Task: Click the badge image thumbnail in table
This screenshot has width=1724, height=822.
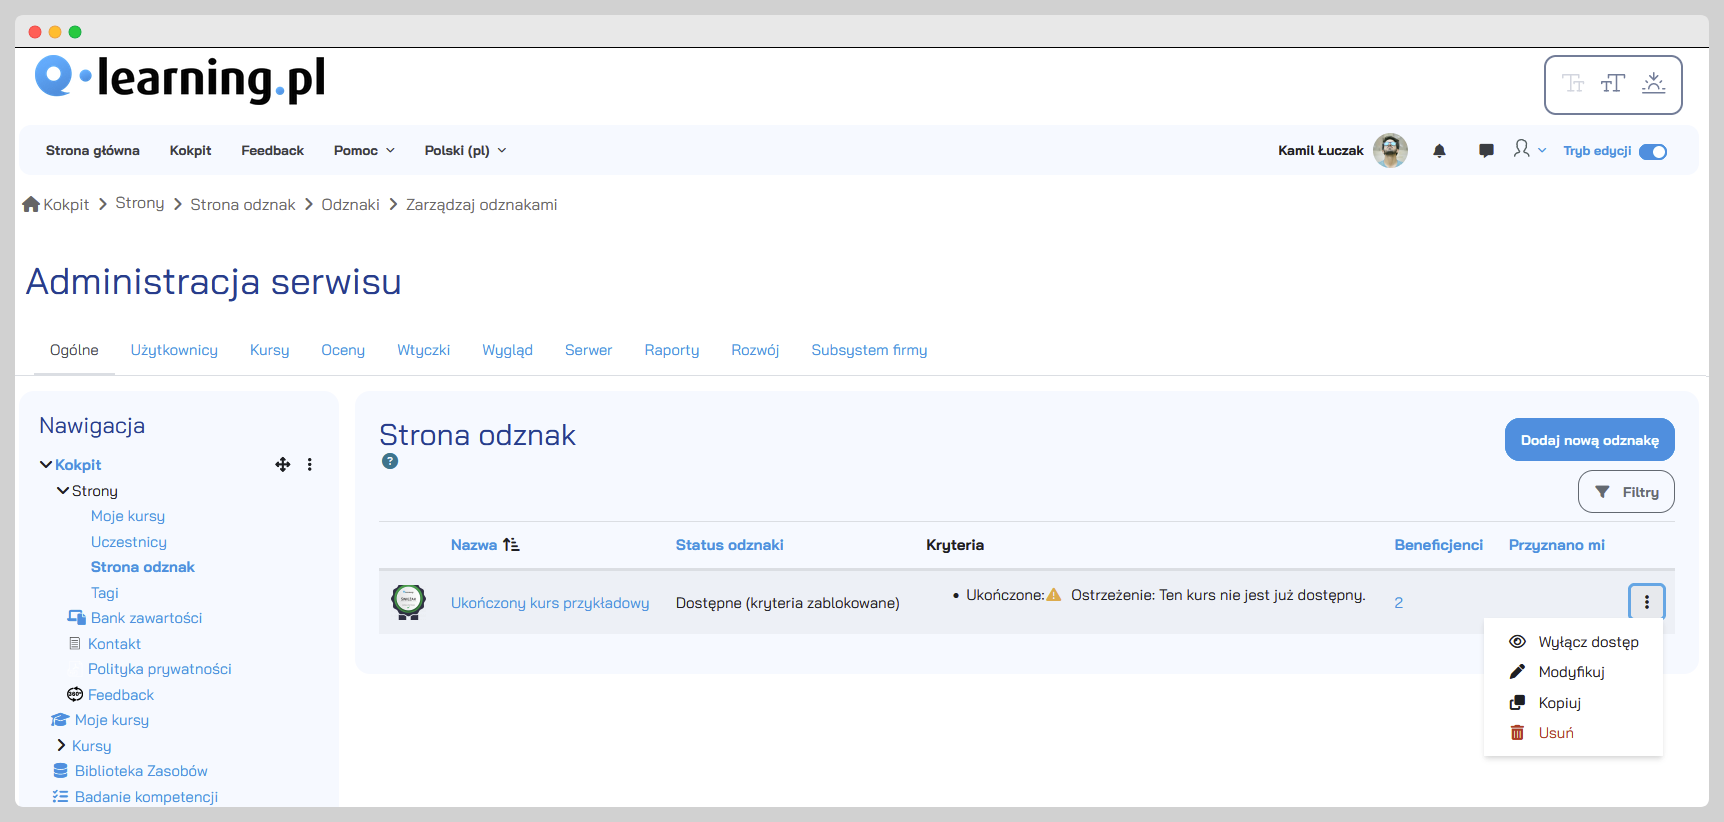Action: [408, 602]
